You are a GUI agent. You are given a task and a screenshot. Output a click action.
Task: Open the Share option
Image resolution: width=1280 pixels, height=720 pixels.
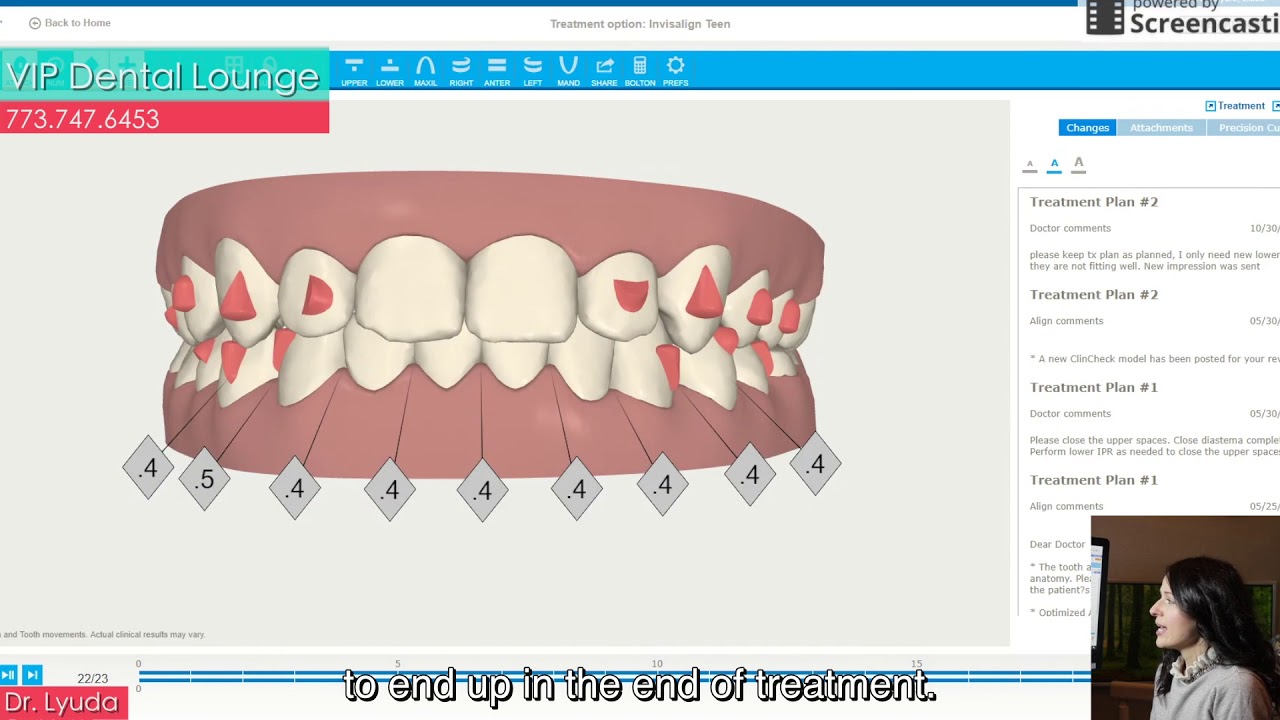tap(604, 71)
